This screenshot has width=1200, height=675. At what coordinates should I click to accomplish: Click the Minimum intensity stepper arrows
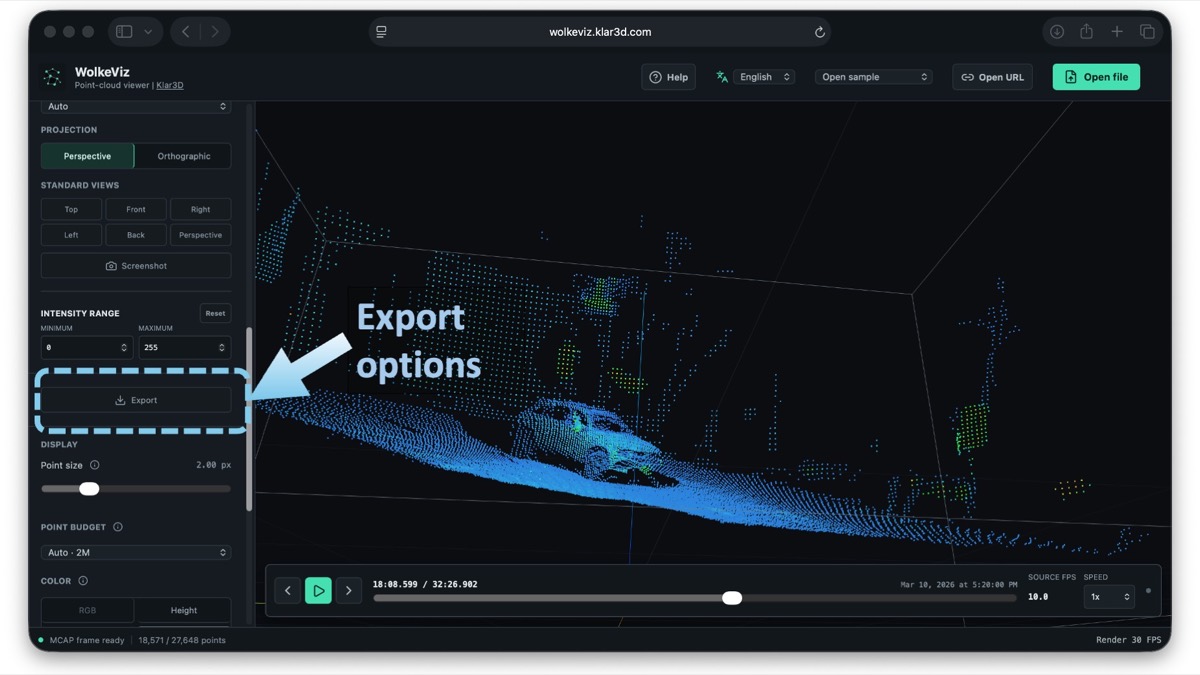(124, 347)
